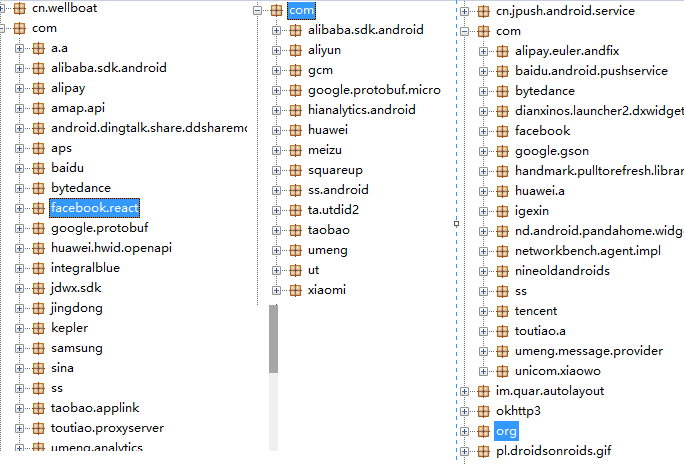The height and width of the screenshot is (464, 684).
Task: Select the baidu.android.pushservice row
Action: tap(591, 71)
